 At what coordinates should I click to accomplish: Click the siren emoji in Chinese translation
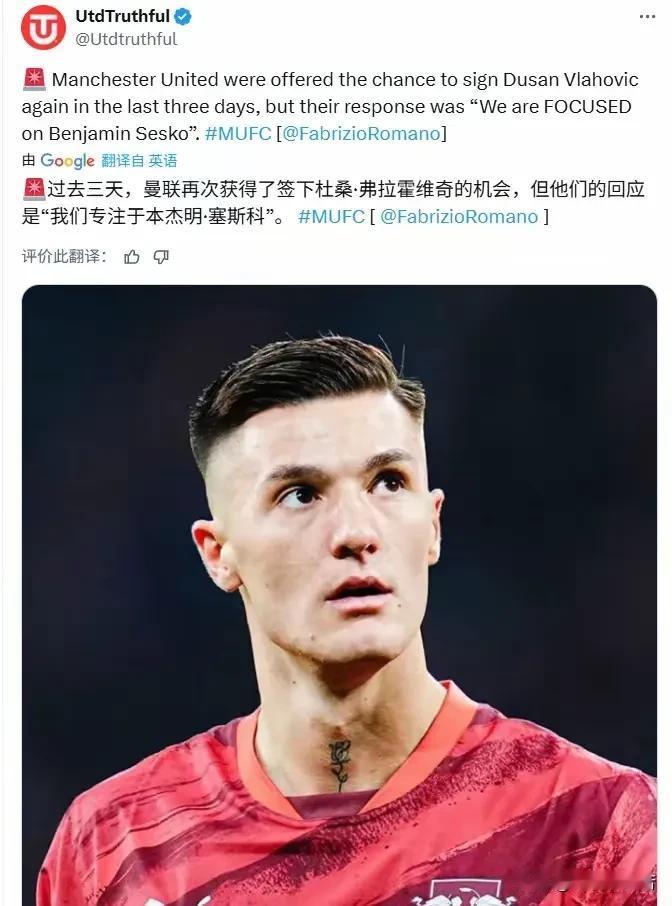tap(34, 188)
